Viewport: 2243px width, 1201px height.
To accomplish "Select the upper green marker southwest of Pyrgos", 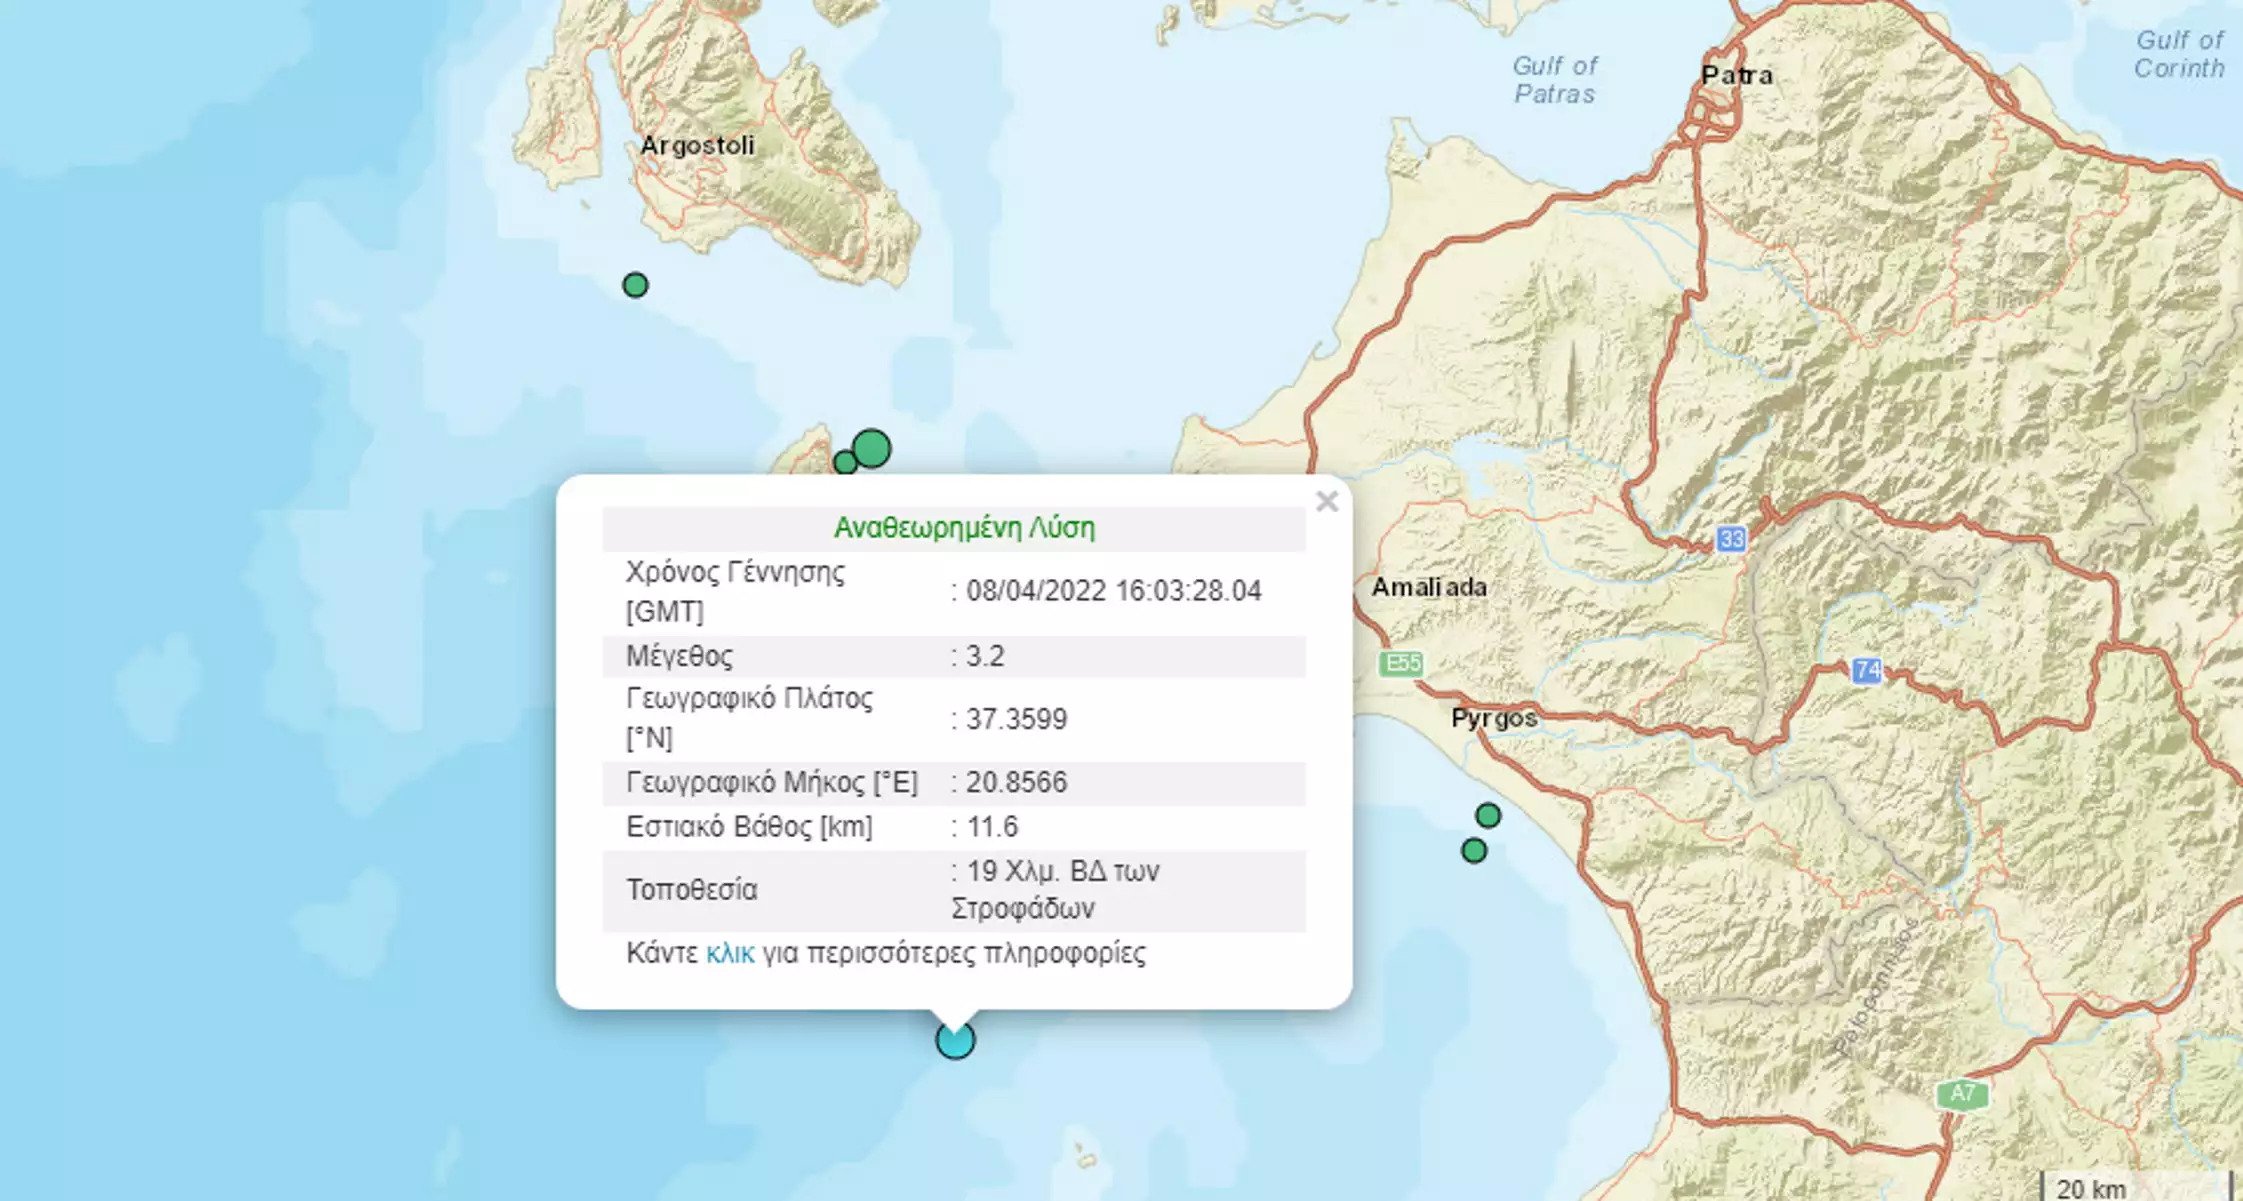I will pos(1488,815).
